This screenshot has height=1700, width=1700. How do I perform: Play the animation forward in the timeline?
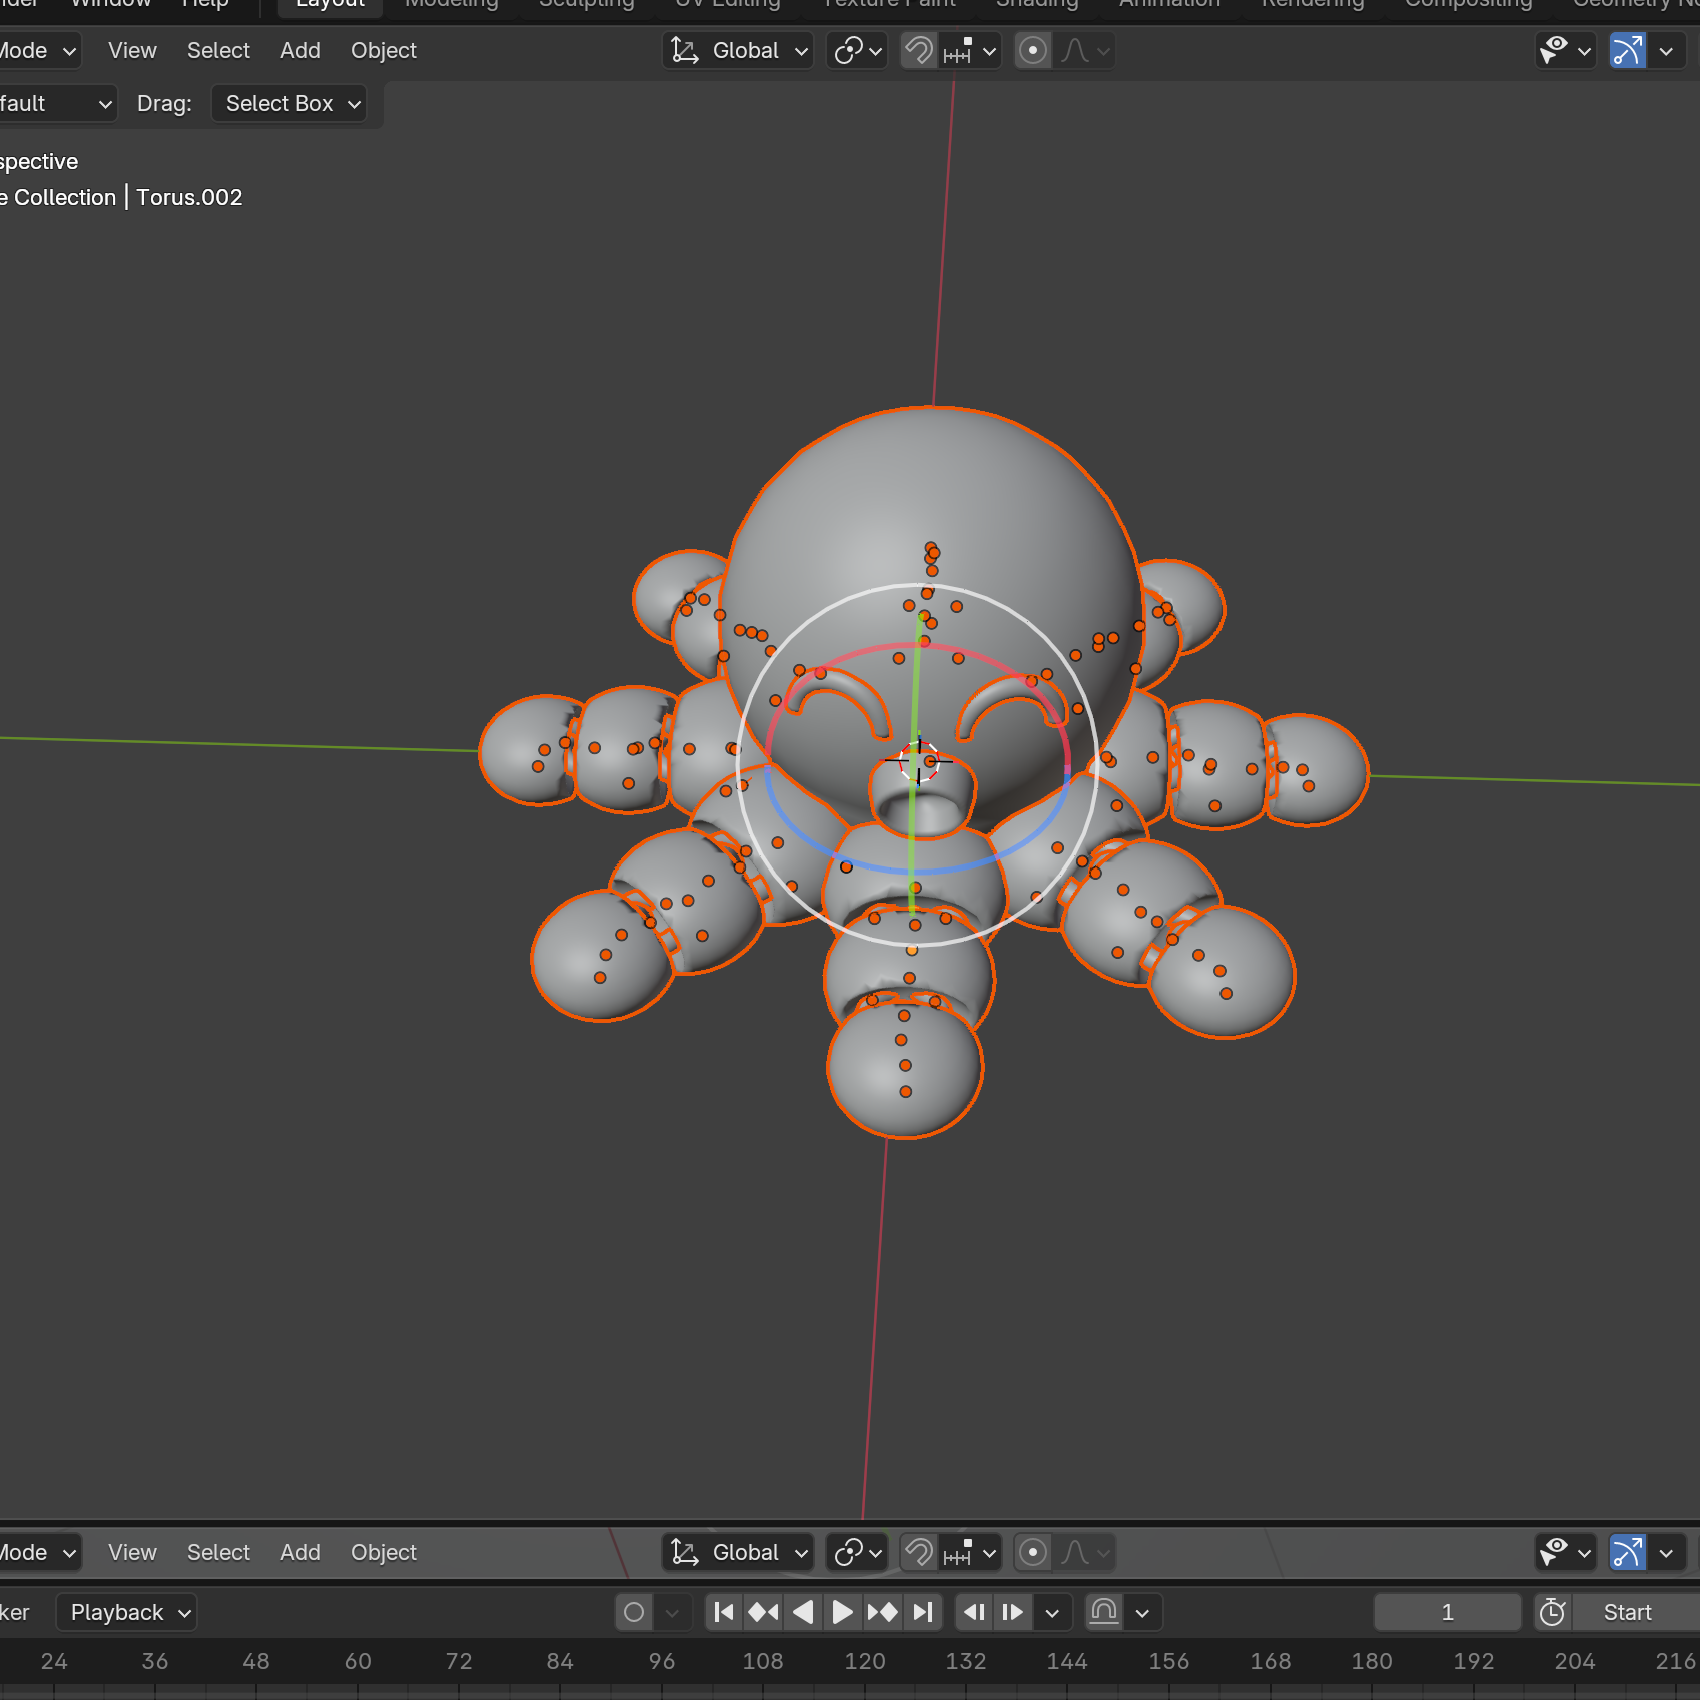click(x=842, y=1612)
